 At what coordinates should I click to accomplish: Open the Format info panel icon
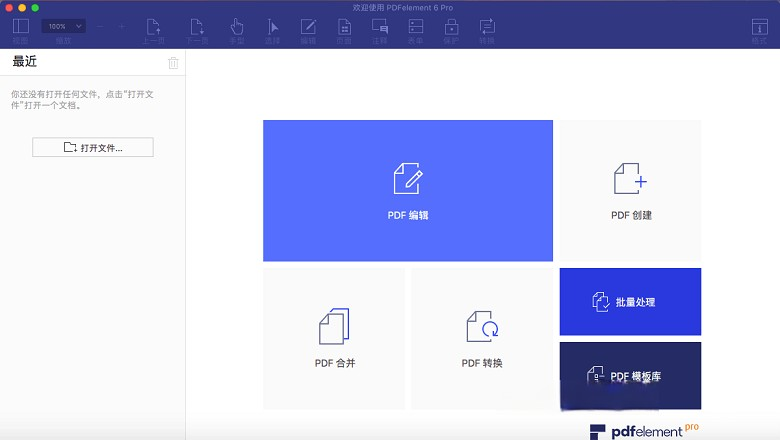[x=760, y=26]
